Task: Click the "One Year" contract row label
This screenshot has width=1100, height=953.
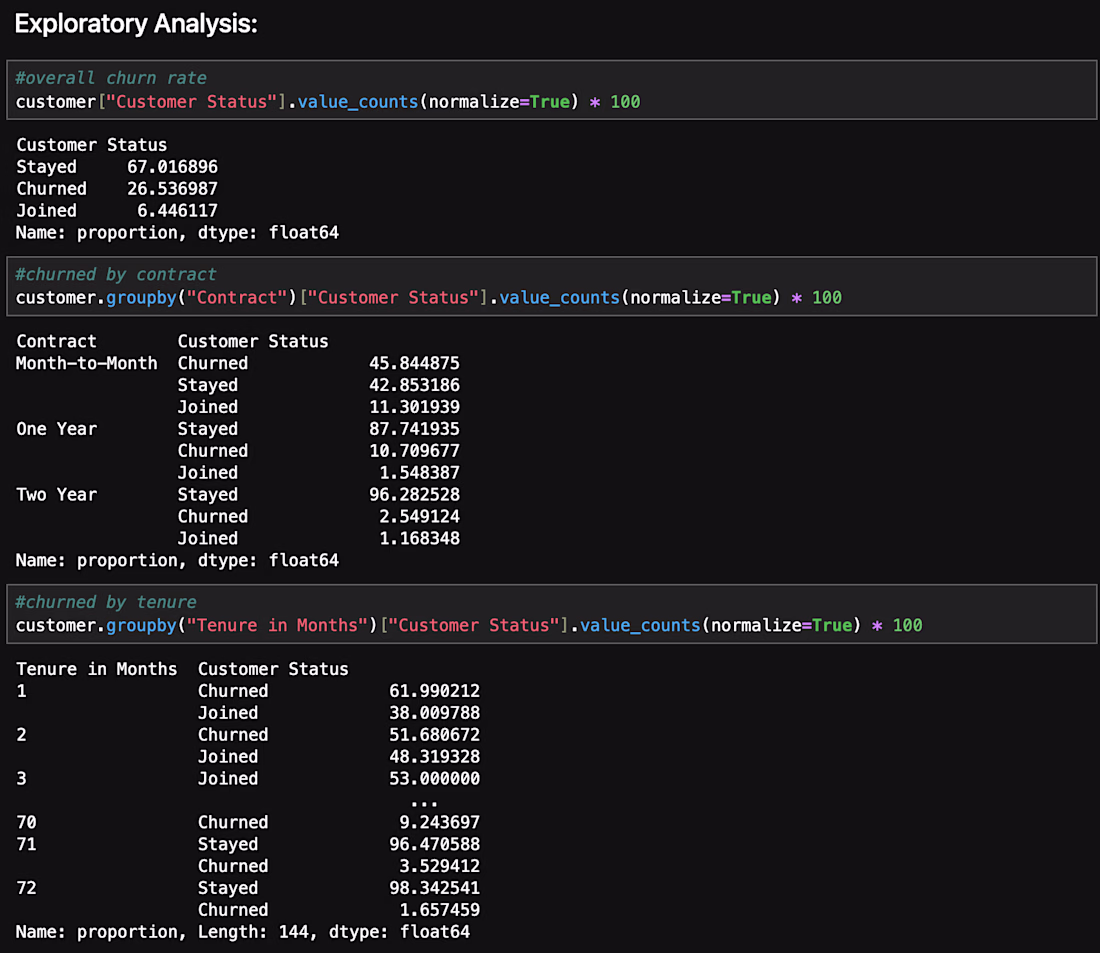Action: click(56, 429)
